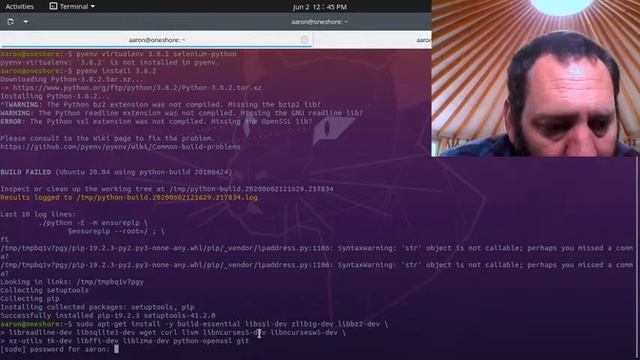This screenshot has width=640, height=360.
Task: Click the 'xz-utils tk-dev libffi-dev' continuation line
Action: click(x=124, y=341)
